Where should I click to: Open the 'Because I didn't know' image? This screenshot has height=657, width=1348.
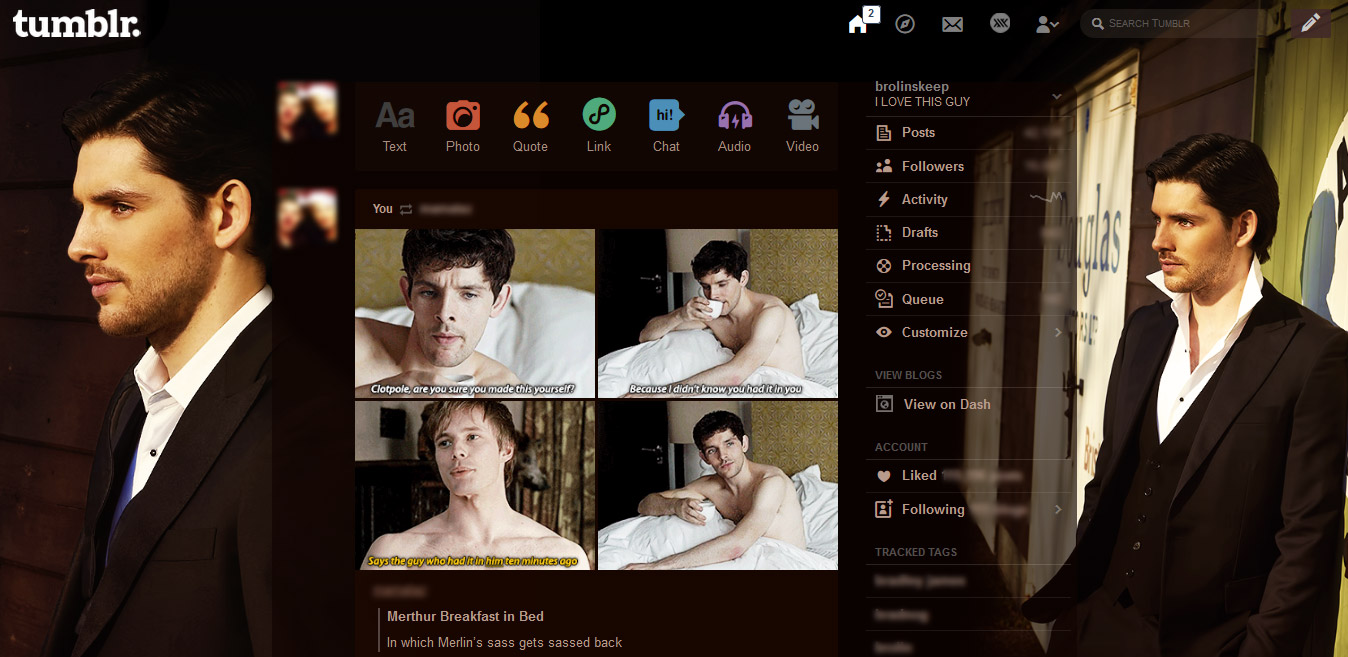click(718, 313)
